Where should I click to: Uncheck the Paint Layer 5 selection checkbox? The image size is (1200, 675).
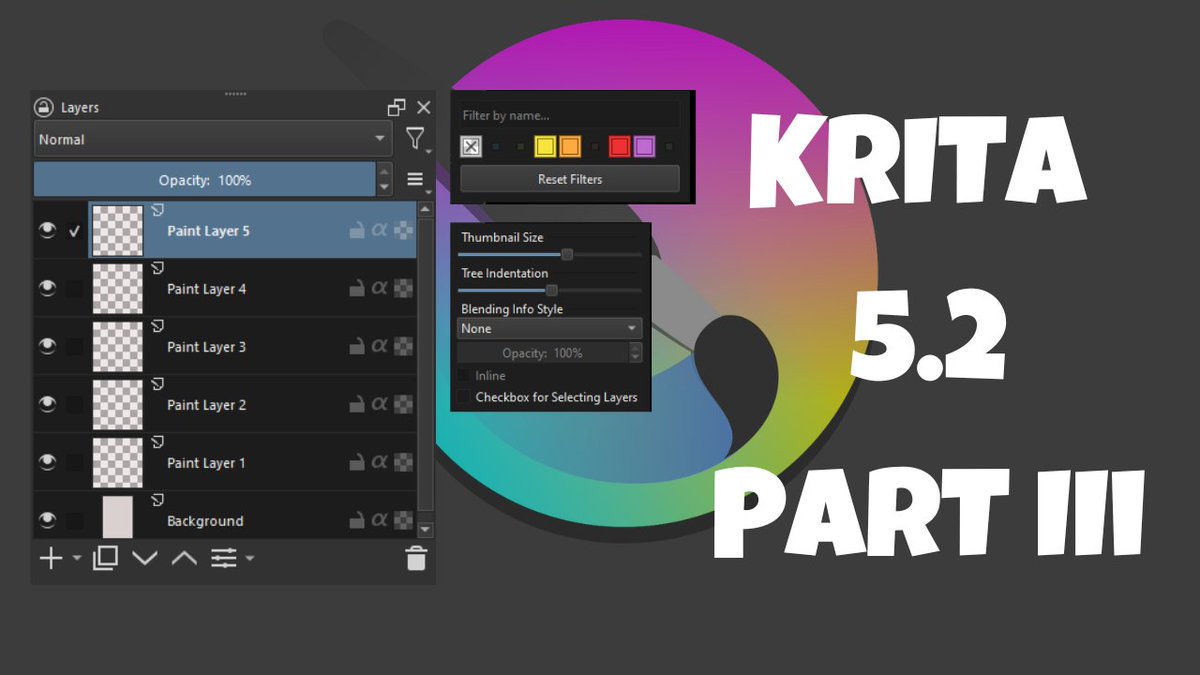click(74, 231)
